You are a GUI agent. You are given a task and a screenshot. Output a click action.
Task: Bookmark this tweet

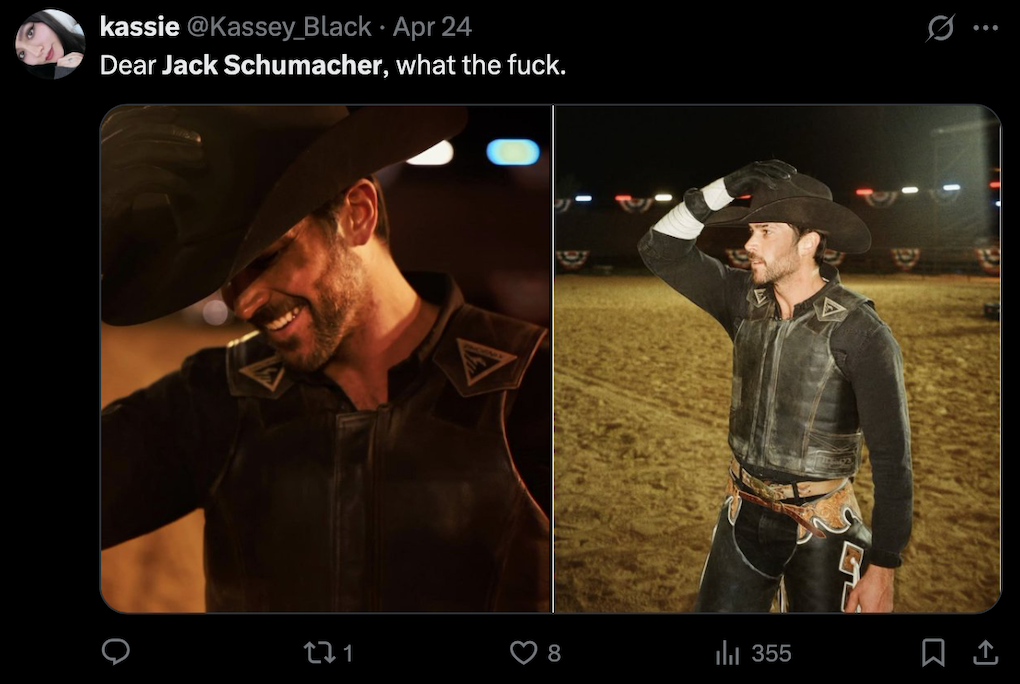point(933,653)
